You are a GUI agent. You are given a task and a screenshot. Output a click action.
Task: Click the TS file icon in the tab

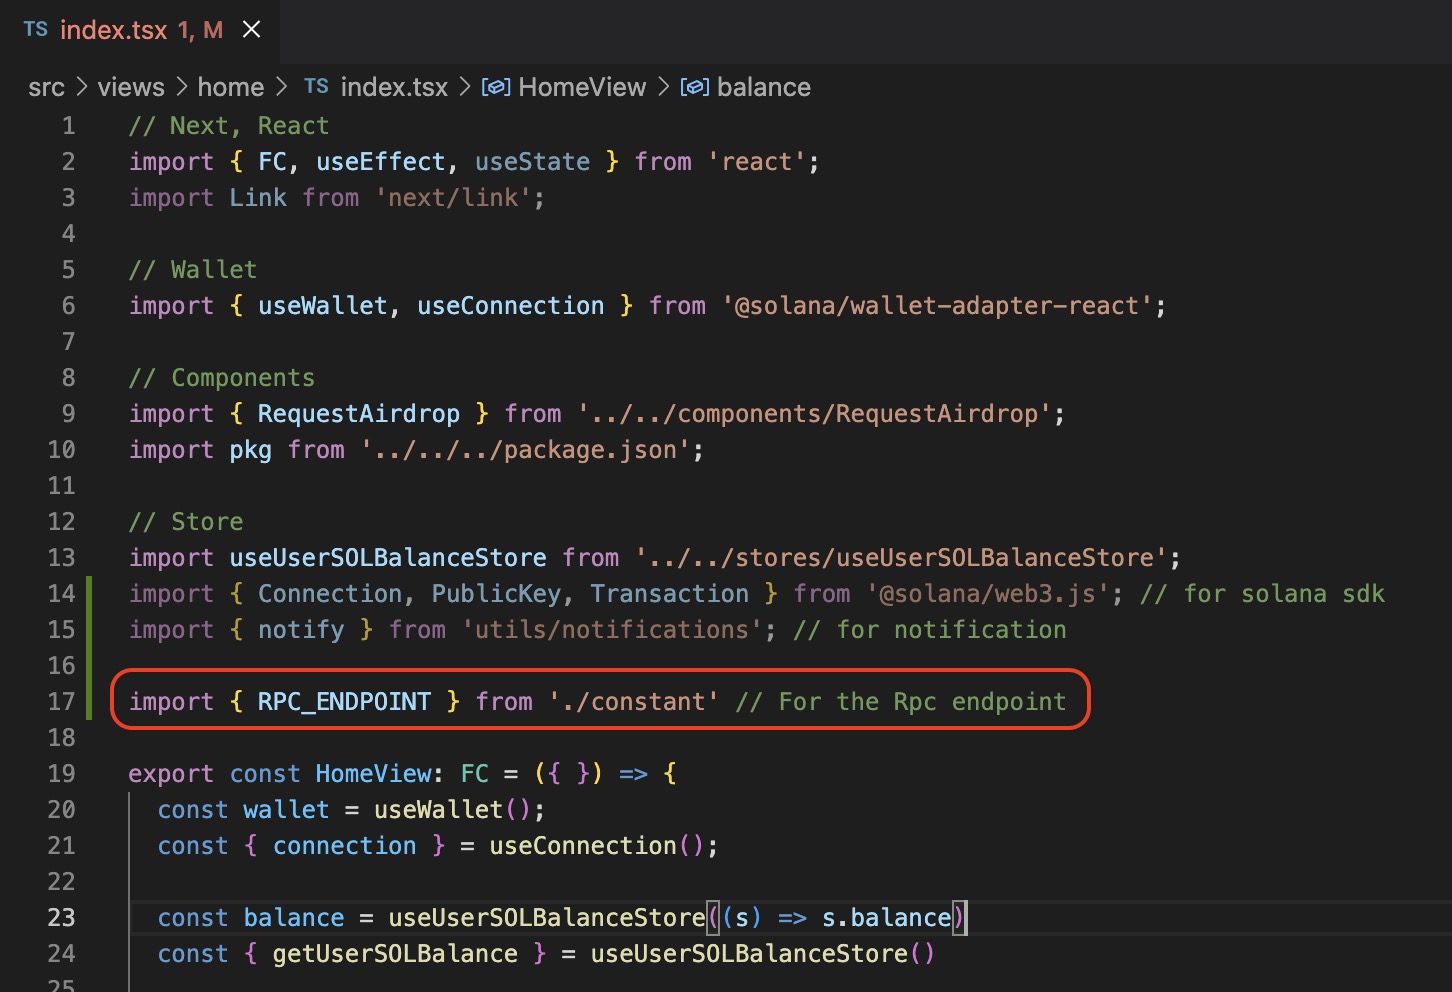pos(36,30)
